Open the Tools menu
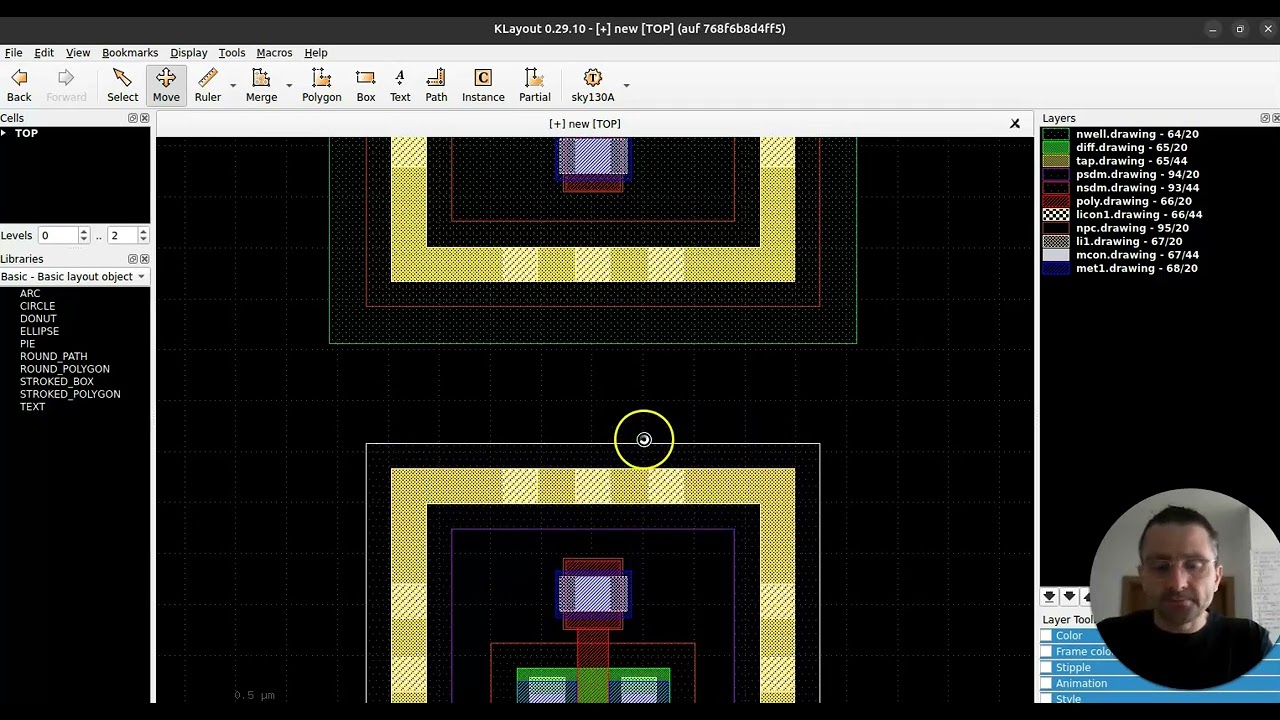The height and width of the screenshot is (720, 1280). (x=231, y=52)
